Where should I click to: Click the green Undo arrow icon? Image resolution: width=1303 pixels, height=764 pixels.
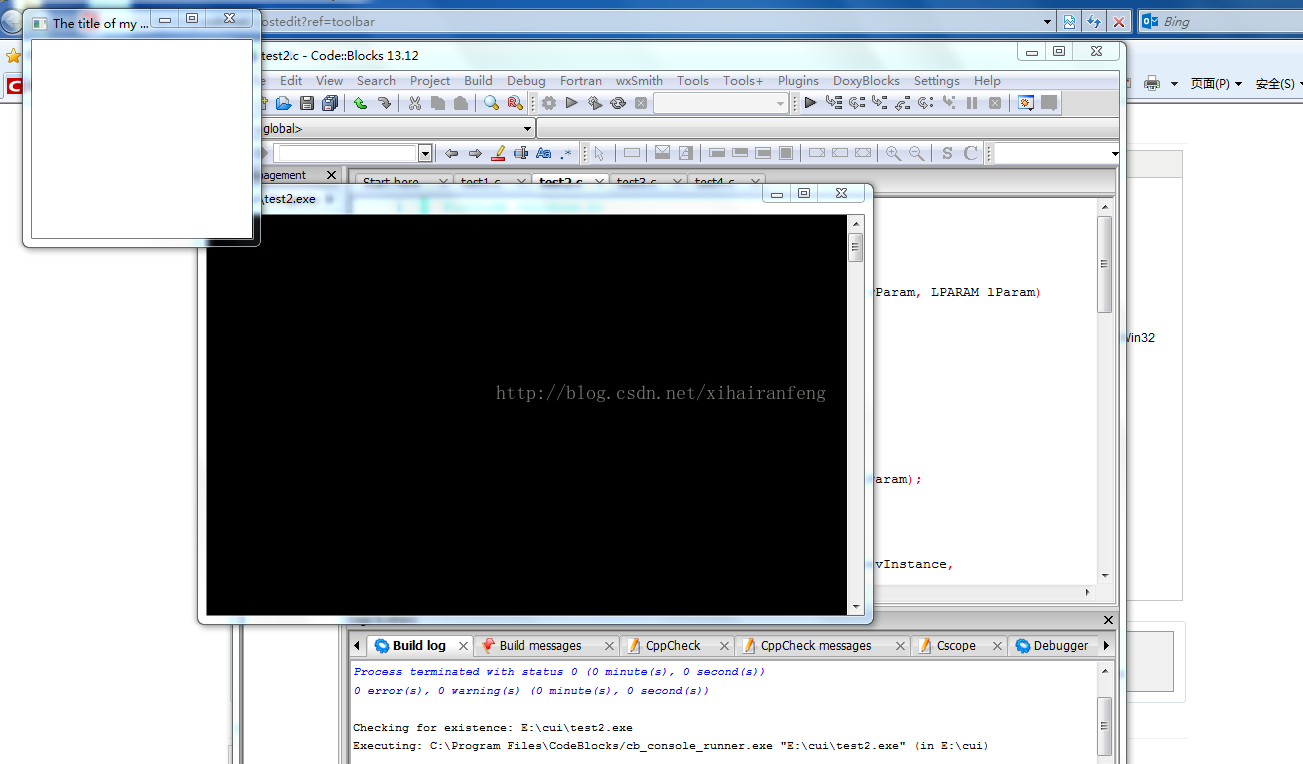click(360, 103)
